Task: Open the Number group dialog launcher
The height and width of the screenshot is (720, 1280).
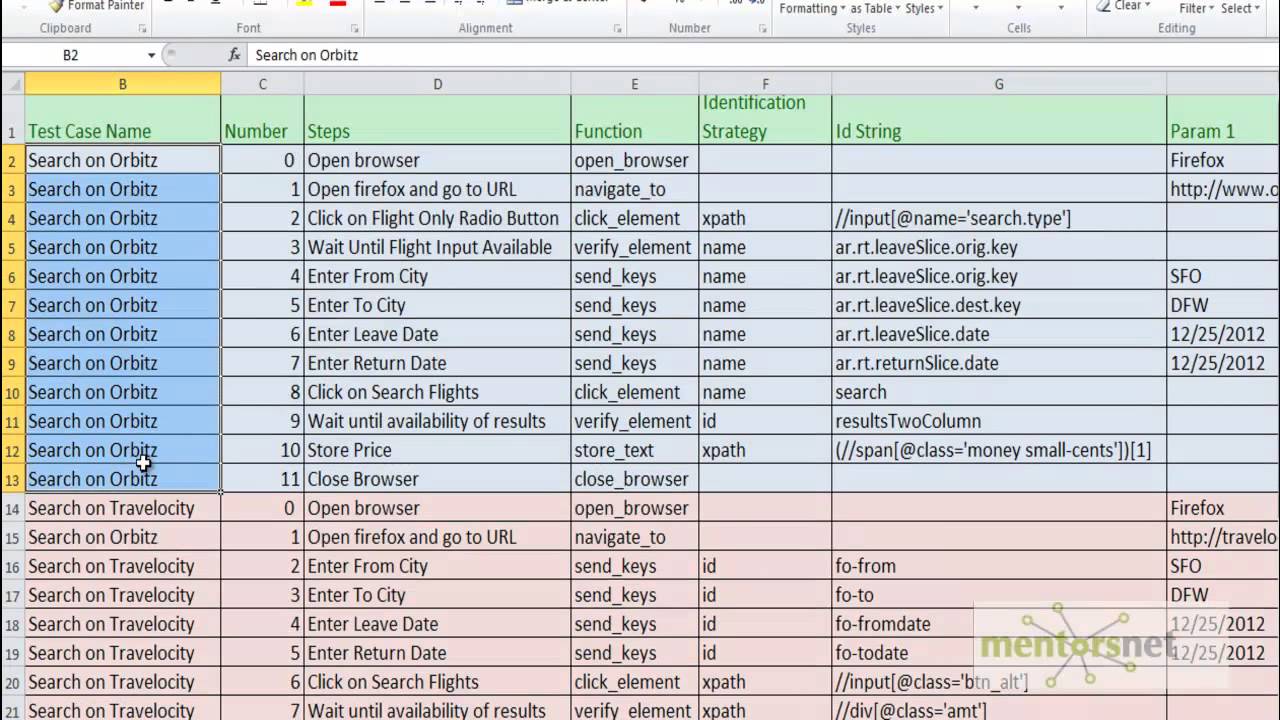Action: (x=762, y=29)
